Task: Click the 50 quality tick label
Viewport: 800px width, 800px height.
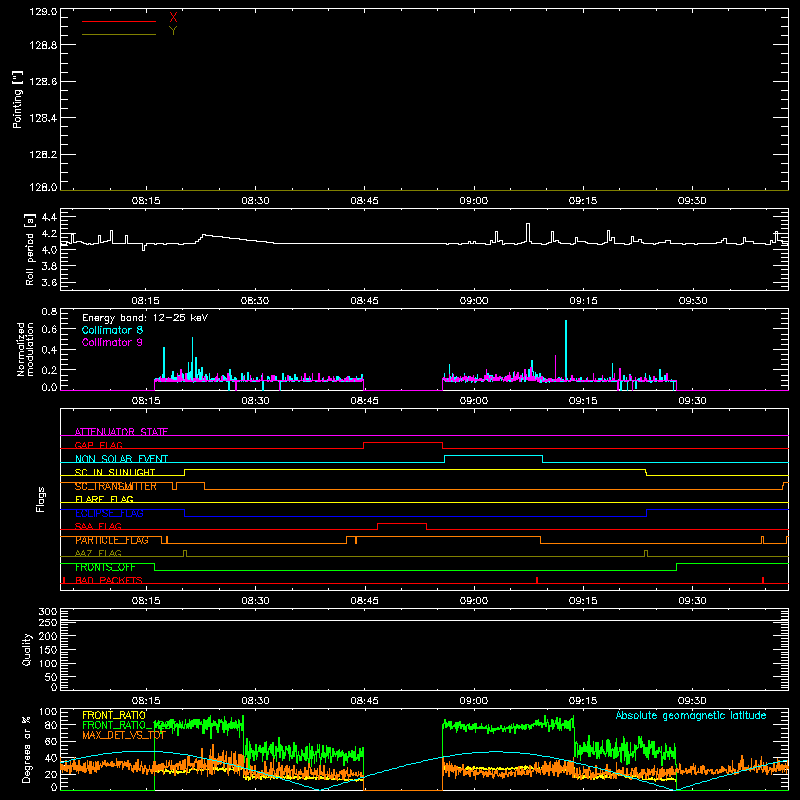Action: tap(51, 677)
